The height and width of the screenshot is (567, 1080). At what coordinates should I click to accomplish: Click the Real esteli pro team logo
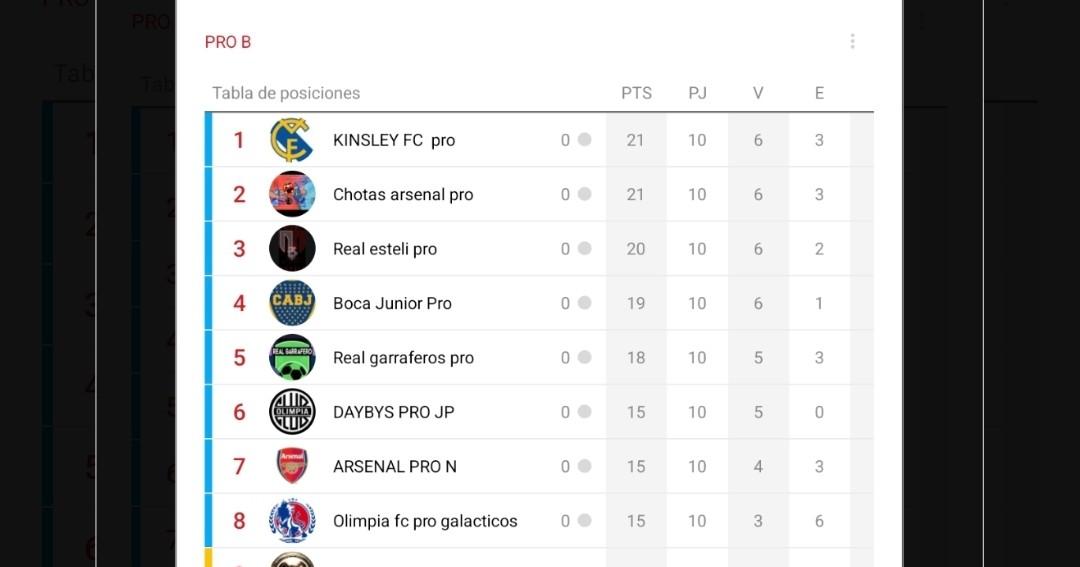[292, 249]
